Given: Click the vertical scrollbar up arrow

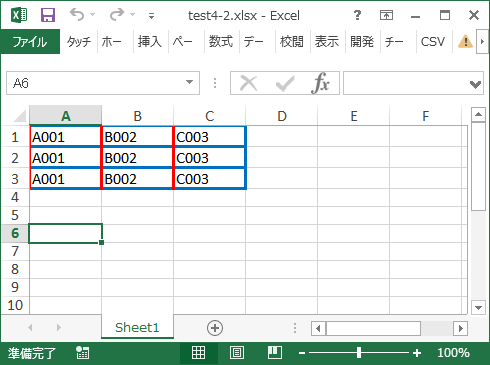Looking at the screenshot, I should (478, 115).
